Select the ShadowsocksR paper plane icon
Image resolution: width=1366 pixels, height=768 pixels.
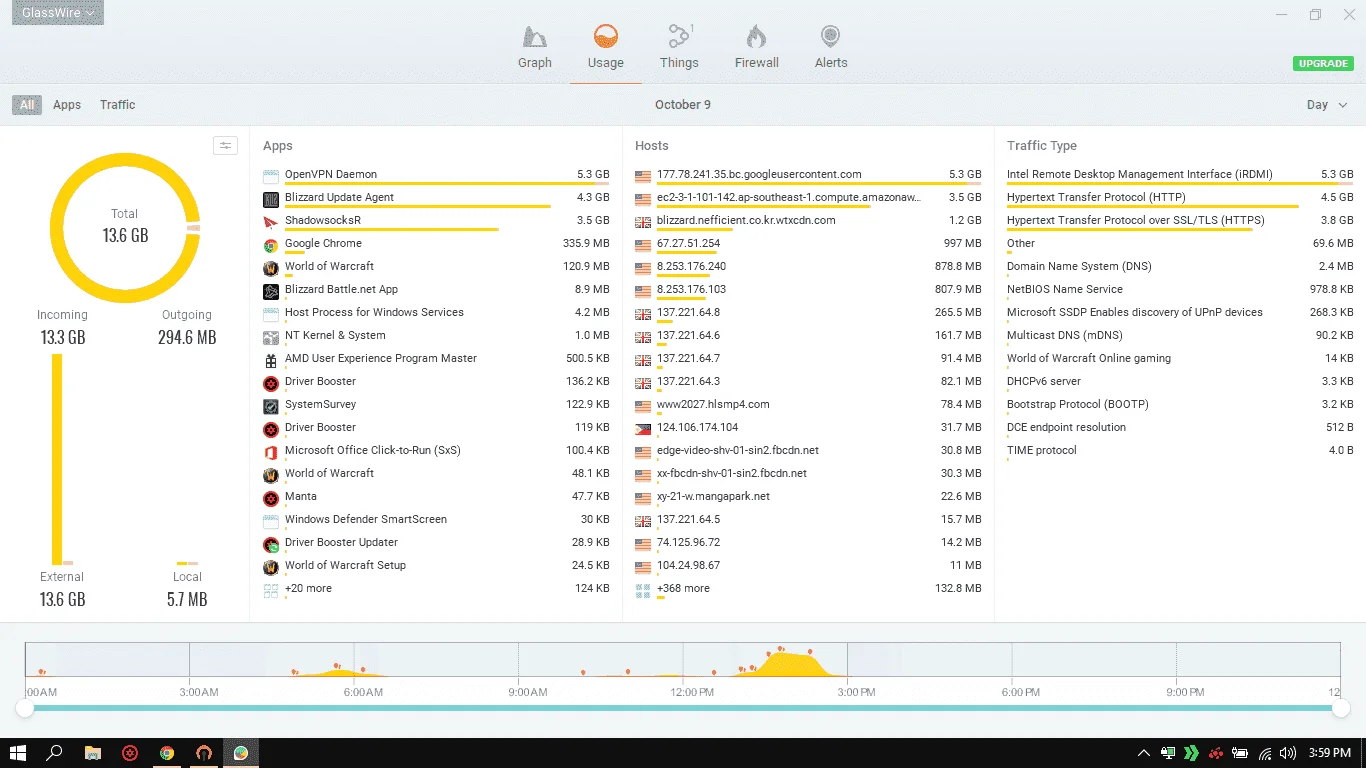[x=270, y=221]
